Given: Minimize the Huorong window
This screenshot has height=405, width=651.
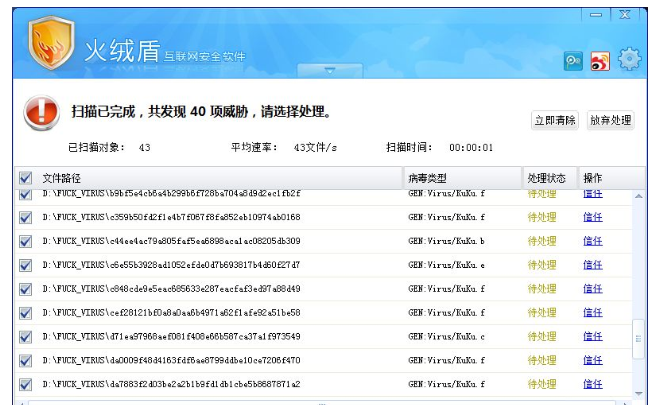Looking at the screenshot, I should [597, 13].
